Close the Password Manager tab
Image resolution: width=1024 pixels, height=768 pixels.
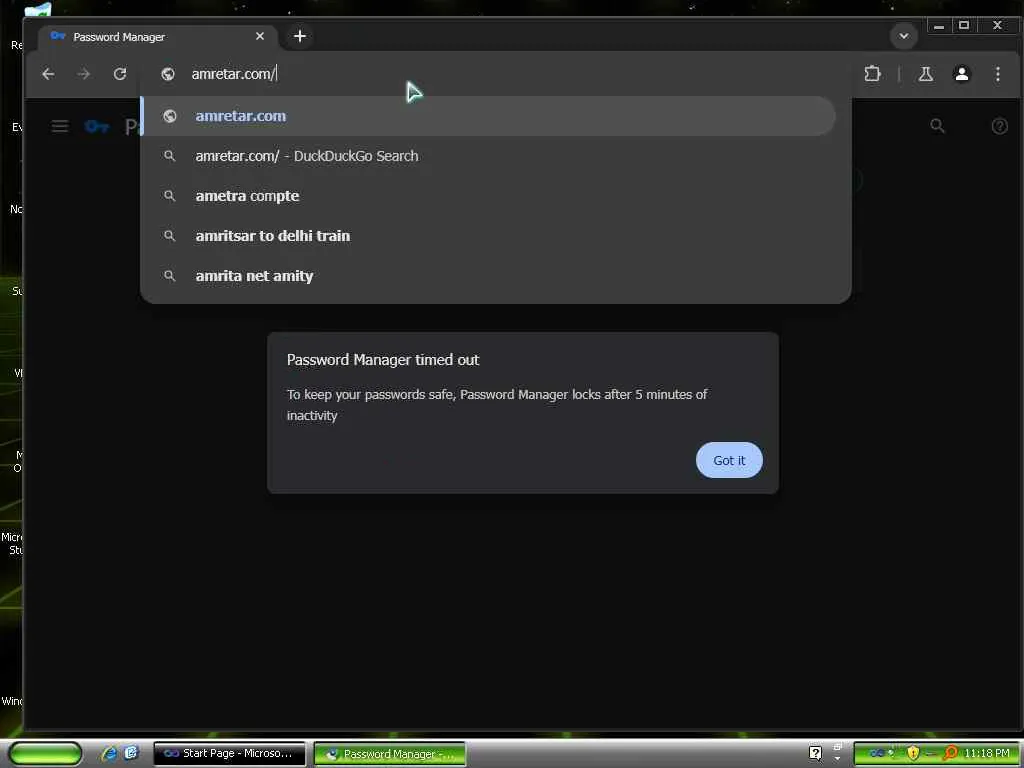260,36
